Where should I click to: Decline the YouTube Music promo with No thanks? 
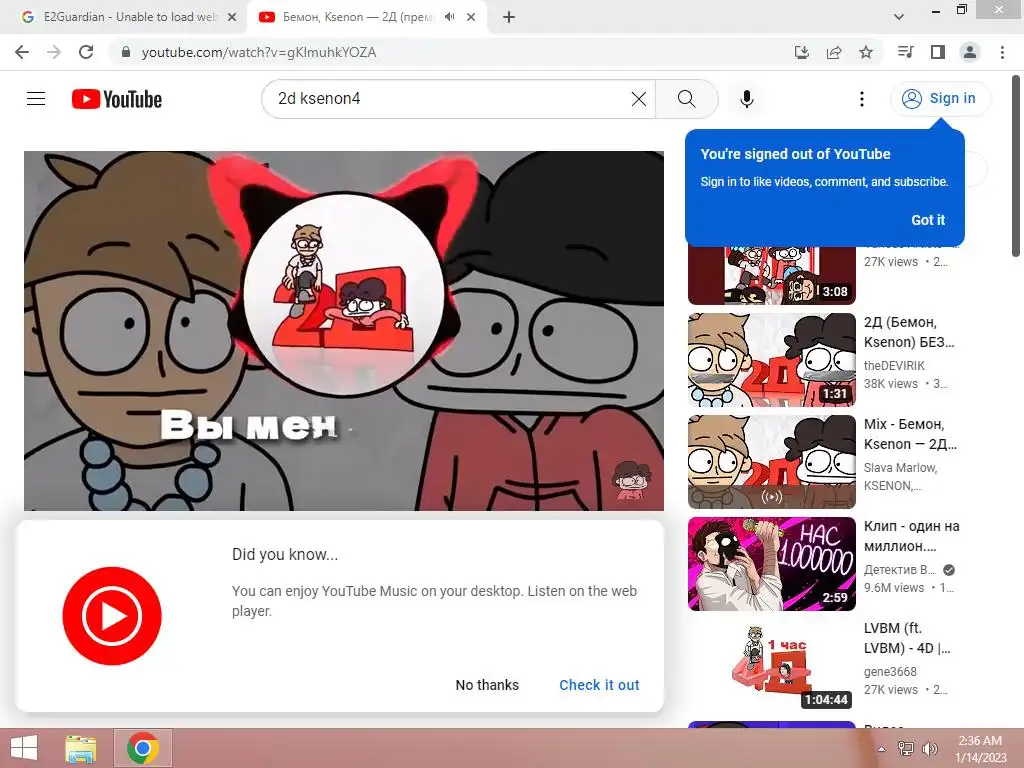(x=487, y=685)
